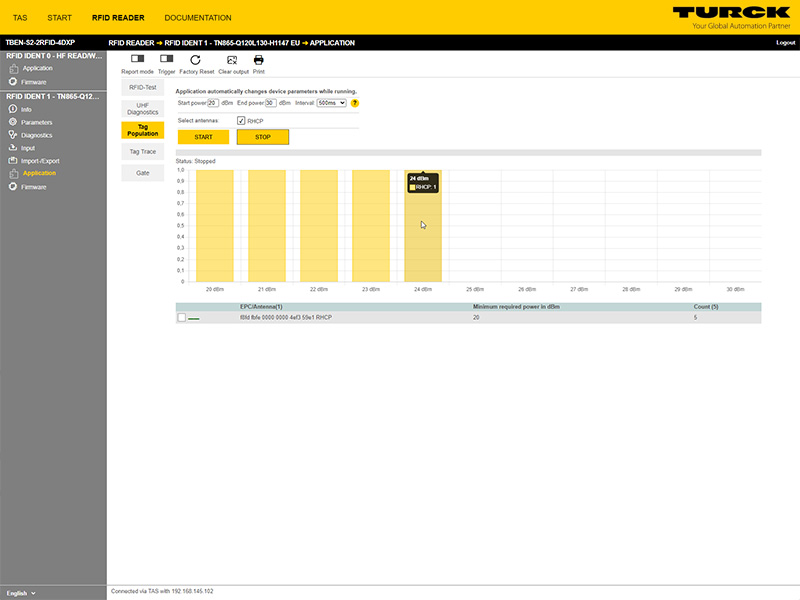Screen dimensions: 800x600
Task: Click the Start power input field
Action: point(213,103)
